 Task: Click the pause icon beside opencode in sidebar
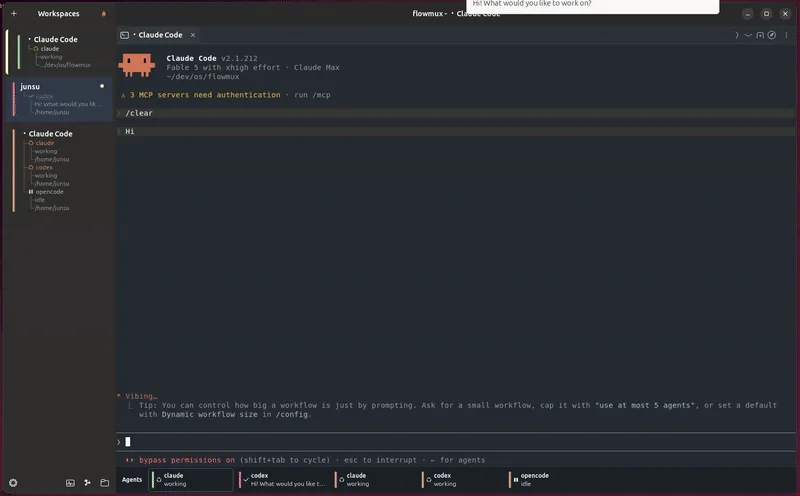click(x=31, y=192)
